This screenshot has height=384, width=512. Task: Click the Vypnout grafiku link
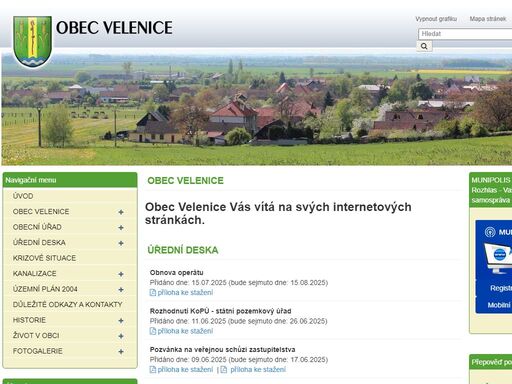(436, 19)
